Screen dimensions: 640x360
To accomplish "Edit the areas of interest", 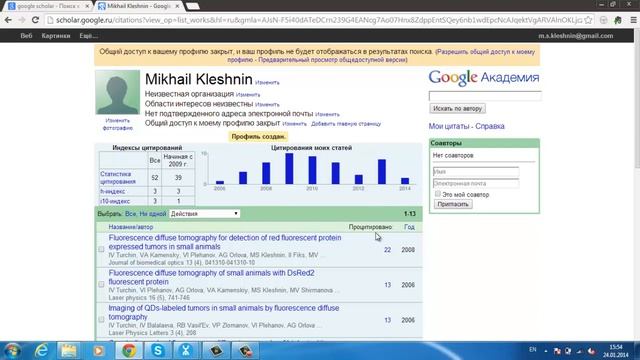I will (x=267, y=104).
